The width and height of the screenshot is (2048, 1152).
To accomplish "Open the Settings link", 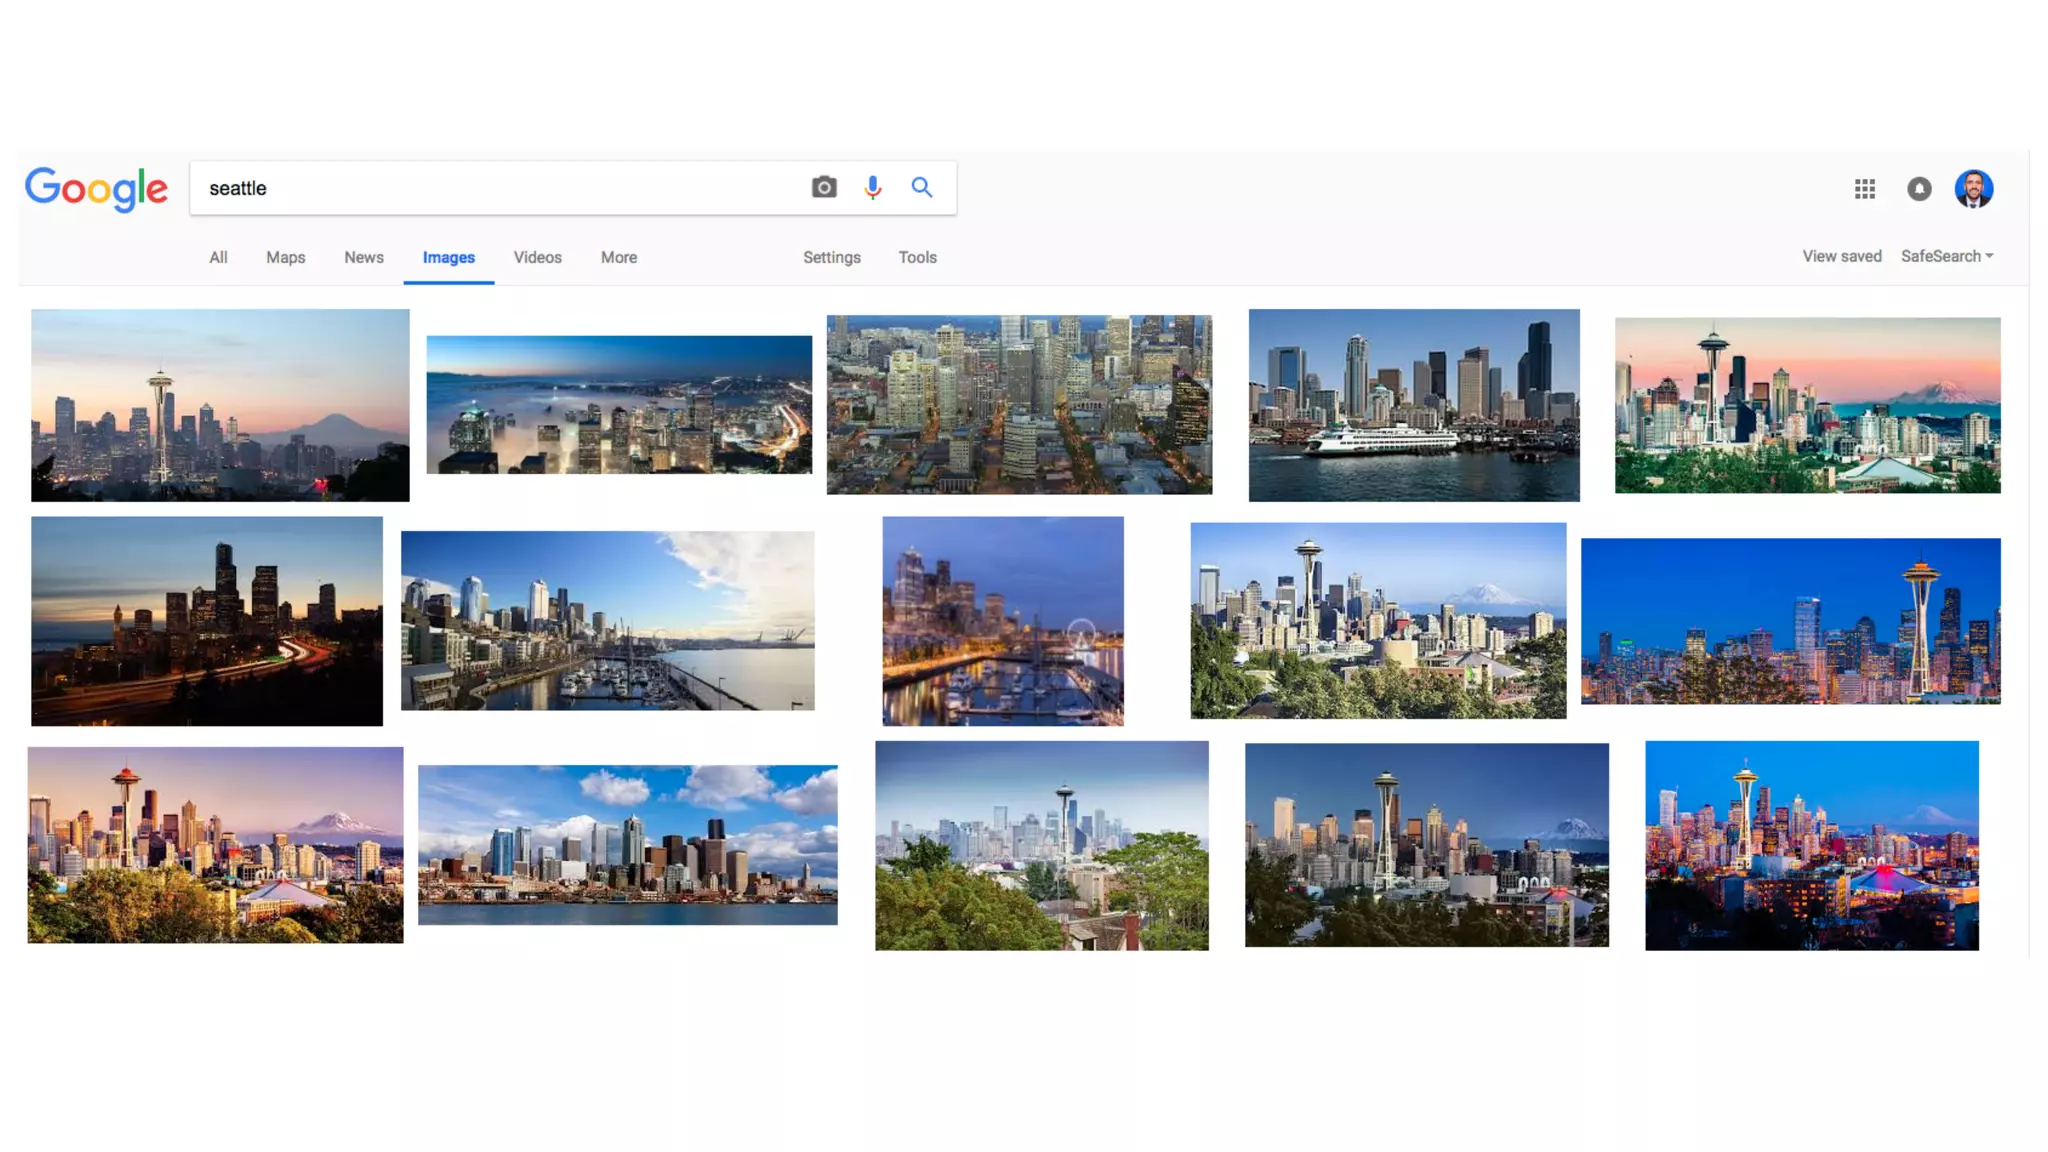I will pyautogui.click(x=832, y=257).
